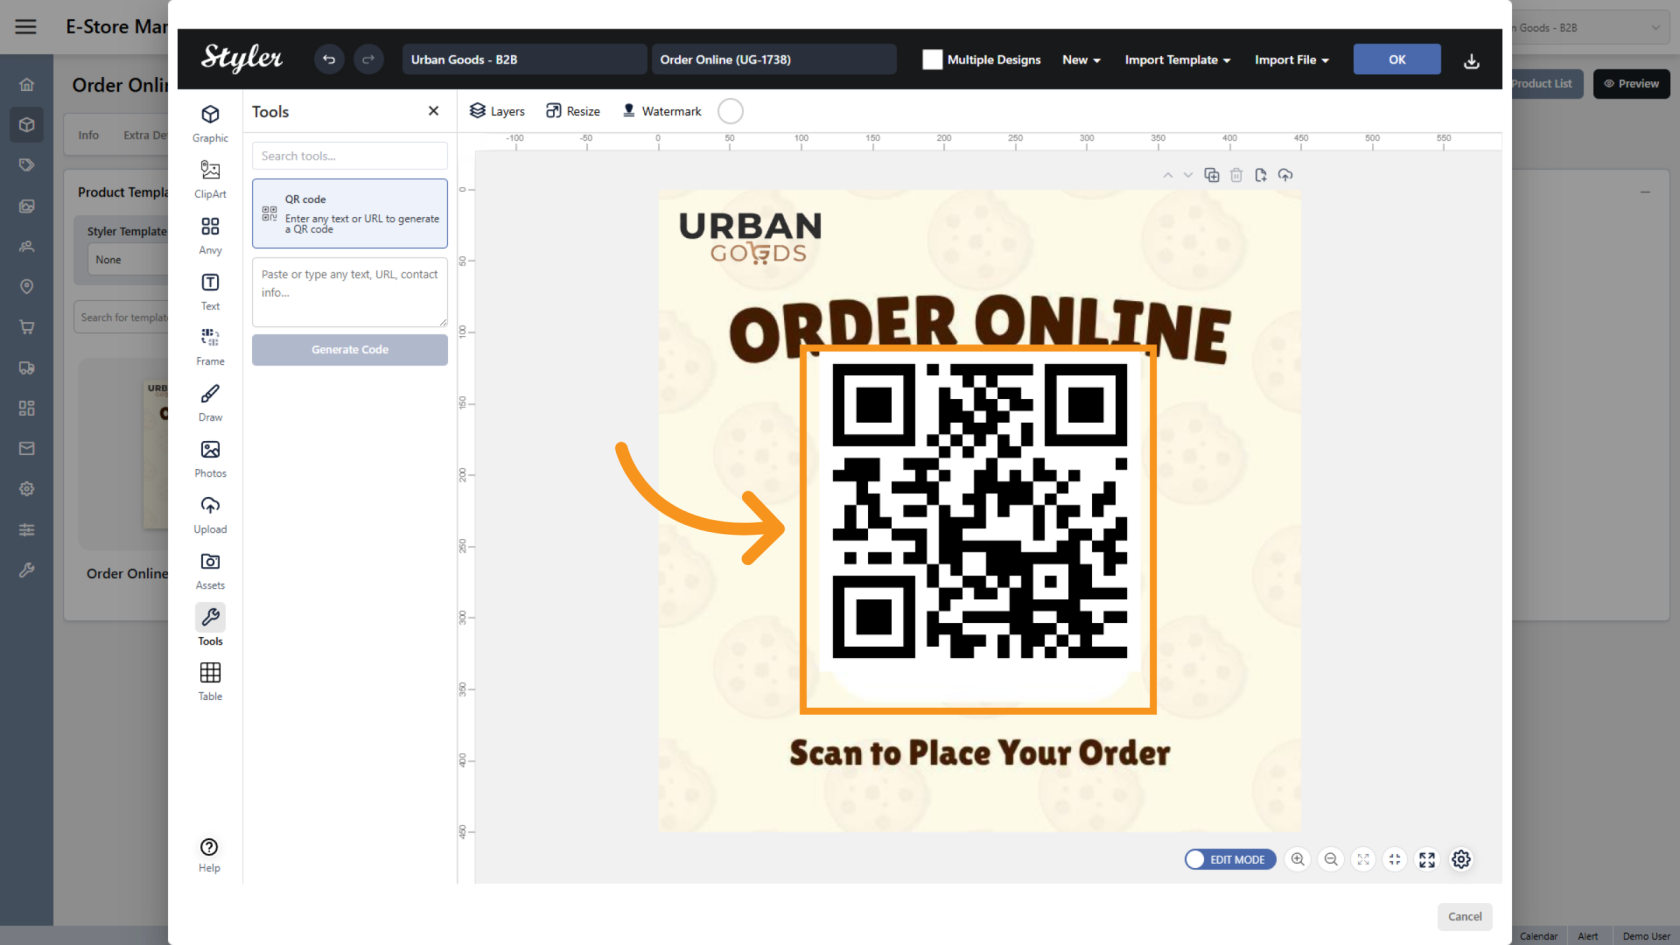1680x945 pixels.
Task: Select Scan to Place Your Order text
Action: click(980, 753)
